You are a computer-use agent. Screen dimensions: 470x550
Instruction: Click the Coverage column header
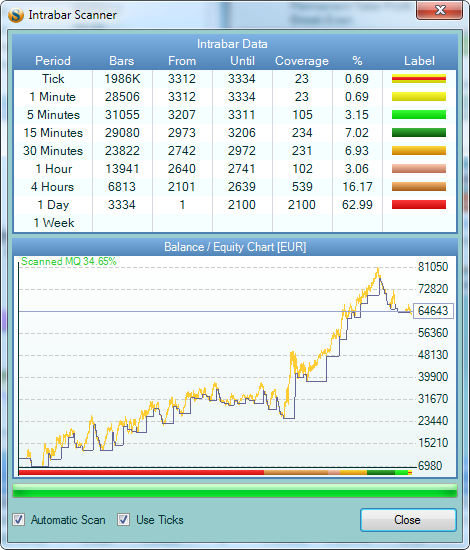[302, 61]
